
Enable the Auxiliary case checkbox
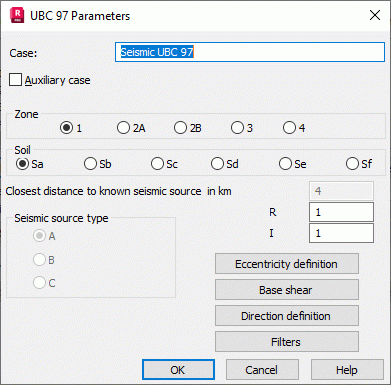click(15, 80)
